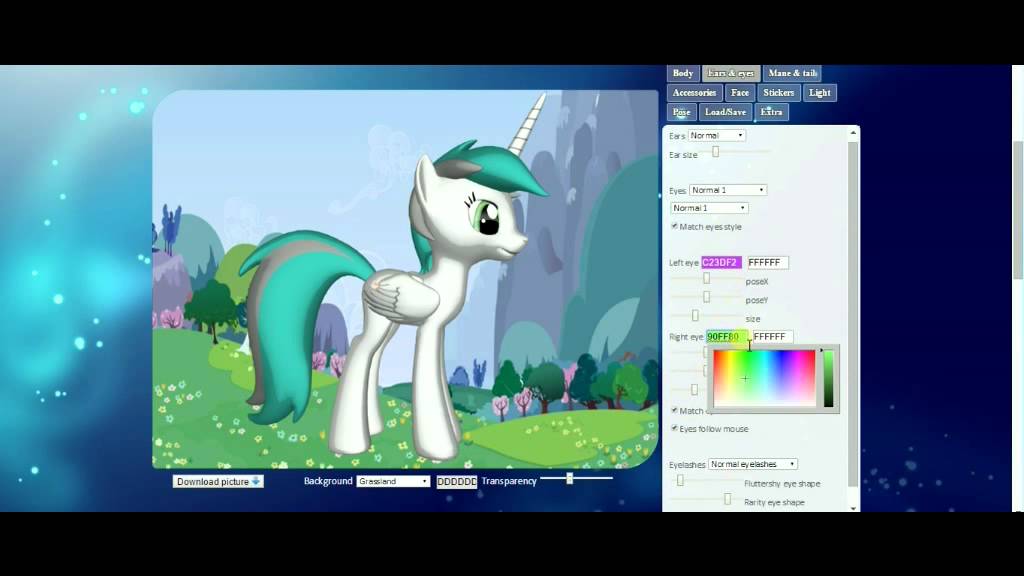The width and height of the screenshot is (1024, 576).
Task: Click the background color field DDDDDD
Action: pos(456,481)
